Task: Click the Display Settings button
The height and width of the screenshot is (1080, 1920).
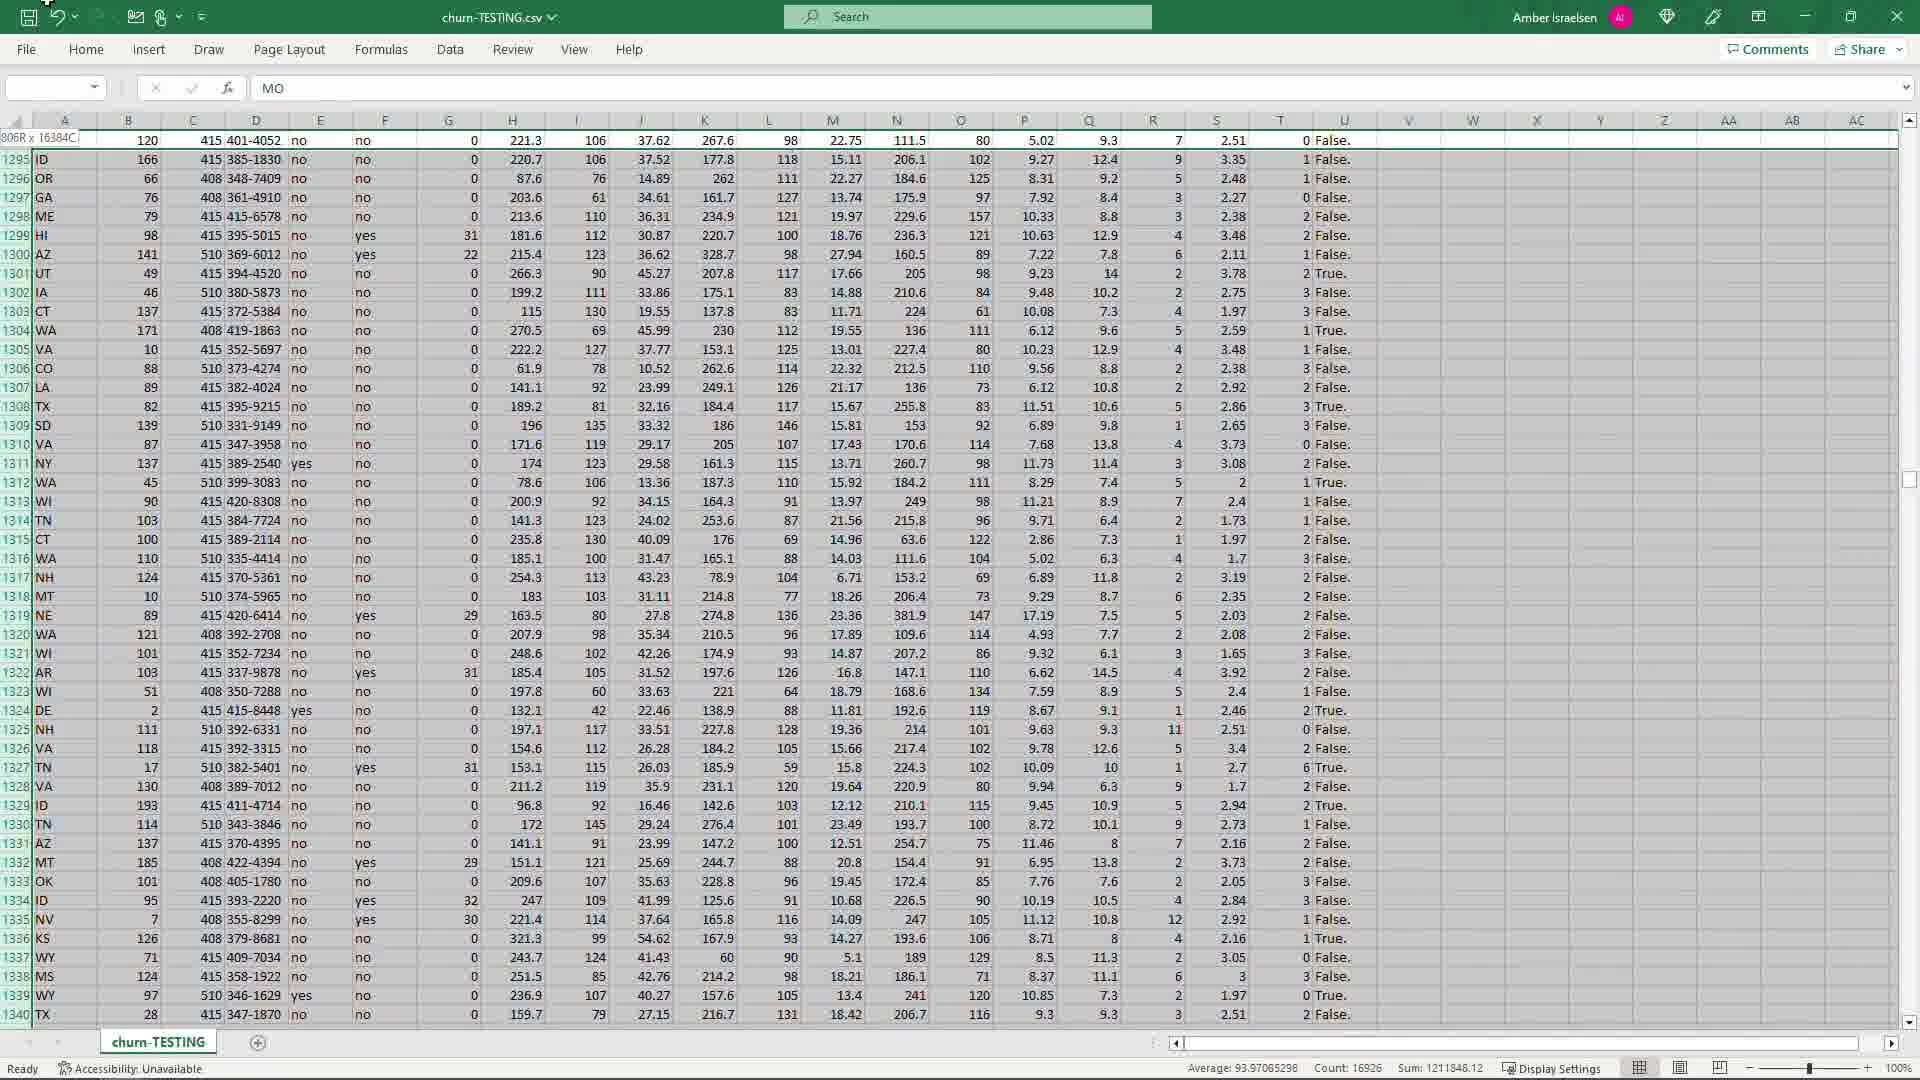Action: (1551, 1068)
